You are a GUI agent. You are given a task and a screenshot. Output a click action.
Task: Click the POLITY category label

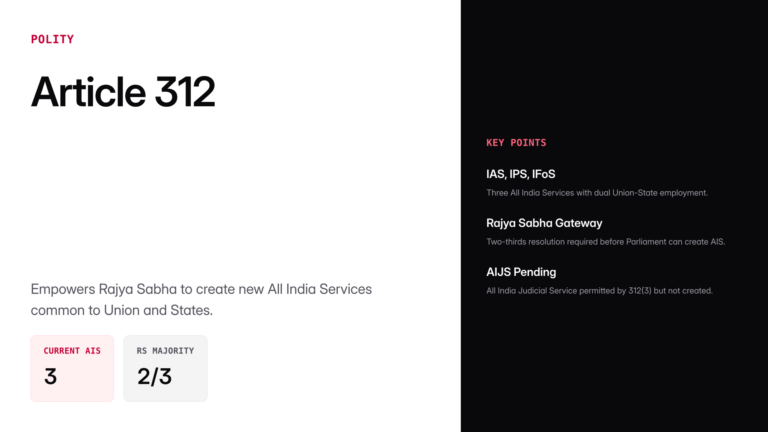pyautogui.click(x=52, y=40)
